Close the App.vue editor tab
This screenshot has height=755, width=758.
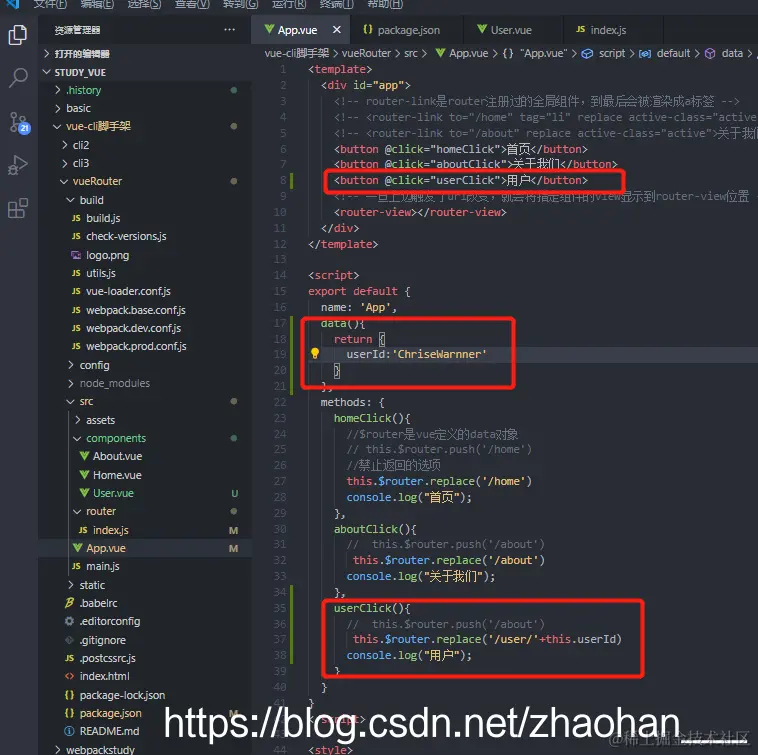click(x=337, y=30)
